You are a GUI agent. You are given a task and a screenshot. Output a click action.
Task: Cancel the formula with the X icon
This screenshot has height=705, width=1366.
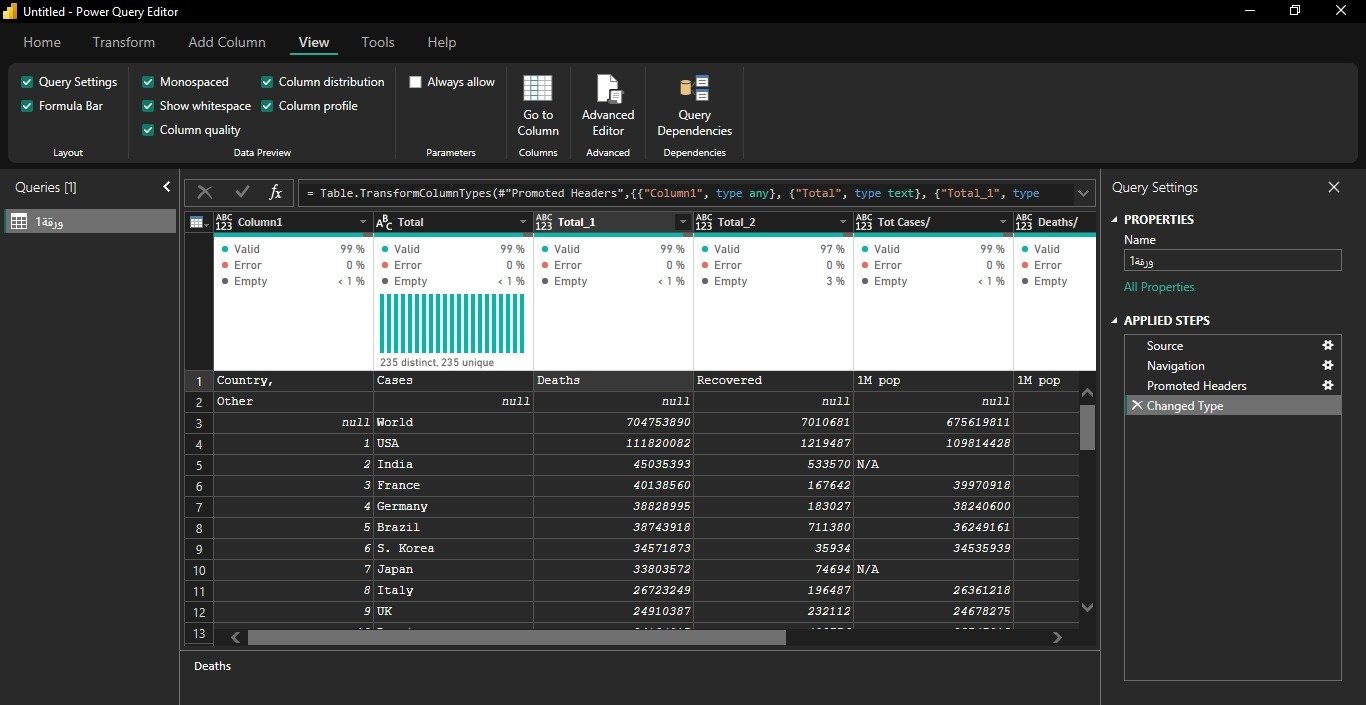205,193
